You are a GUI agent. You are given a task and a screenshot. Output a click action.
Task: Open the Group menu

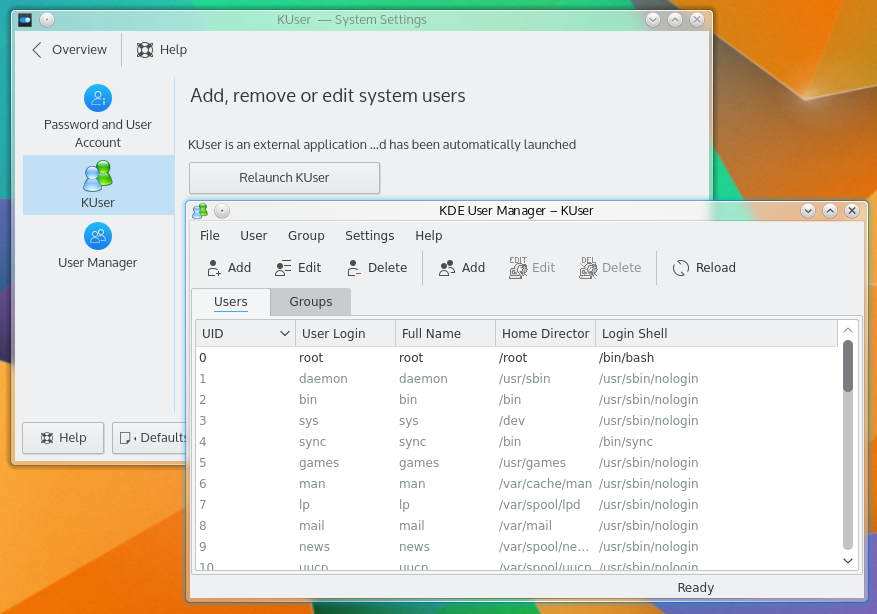[306, 236]
